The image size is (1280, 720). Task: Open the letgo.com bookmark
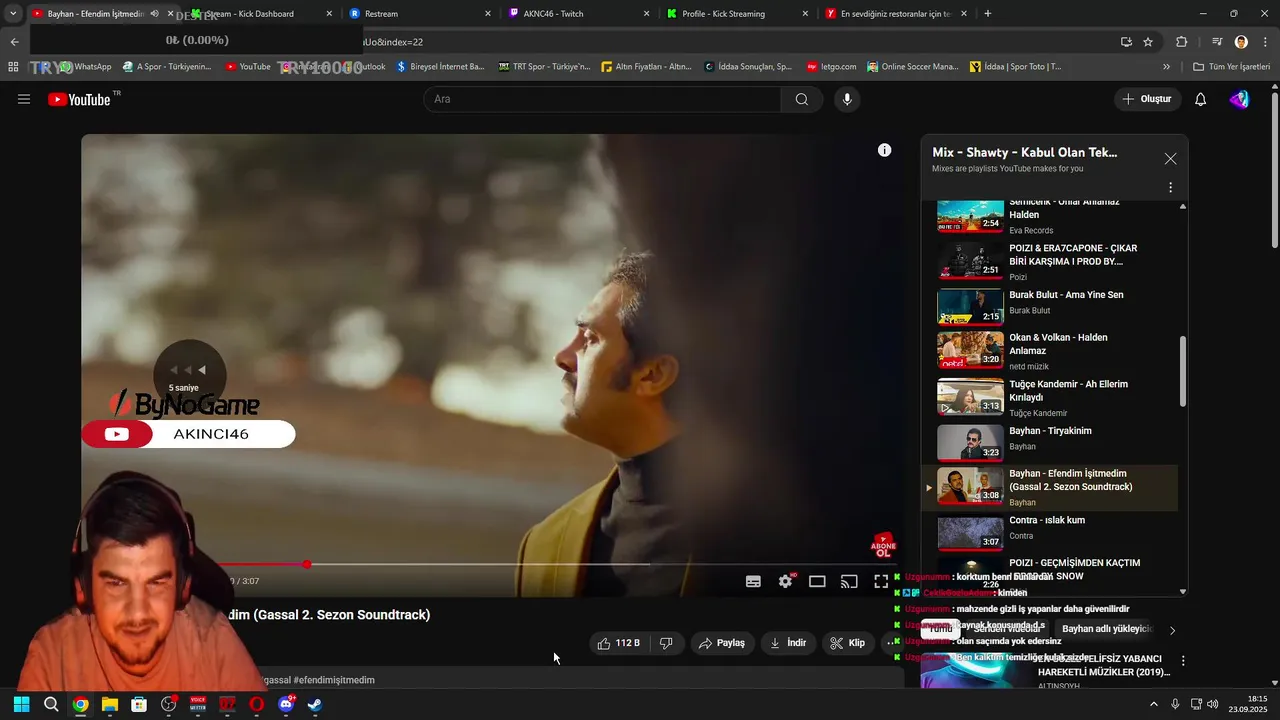click(832, 67)
